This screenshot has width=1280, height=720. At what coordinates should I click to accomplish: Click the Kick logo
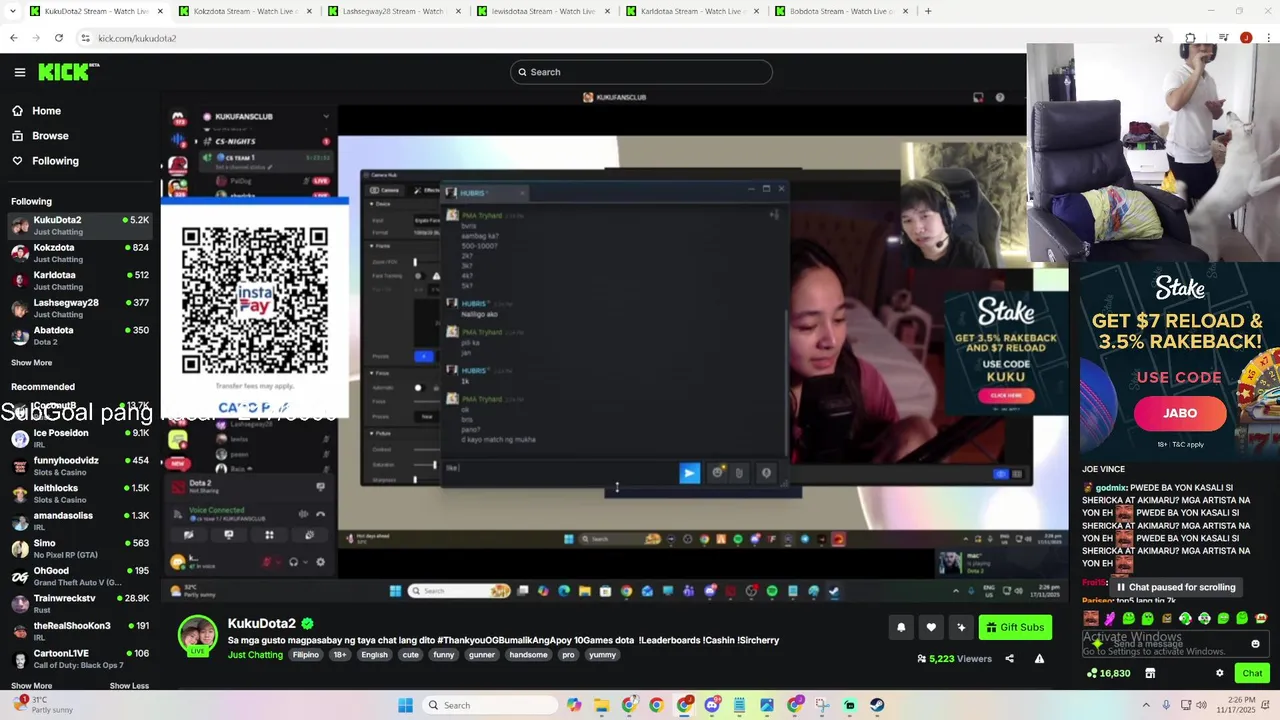point(68,72)
